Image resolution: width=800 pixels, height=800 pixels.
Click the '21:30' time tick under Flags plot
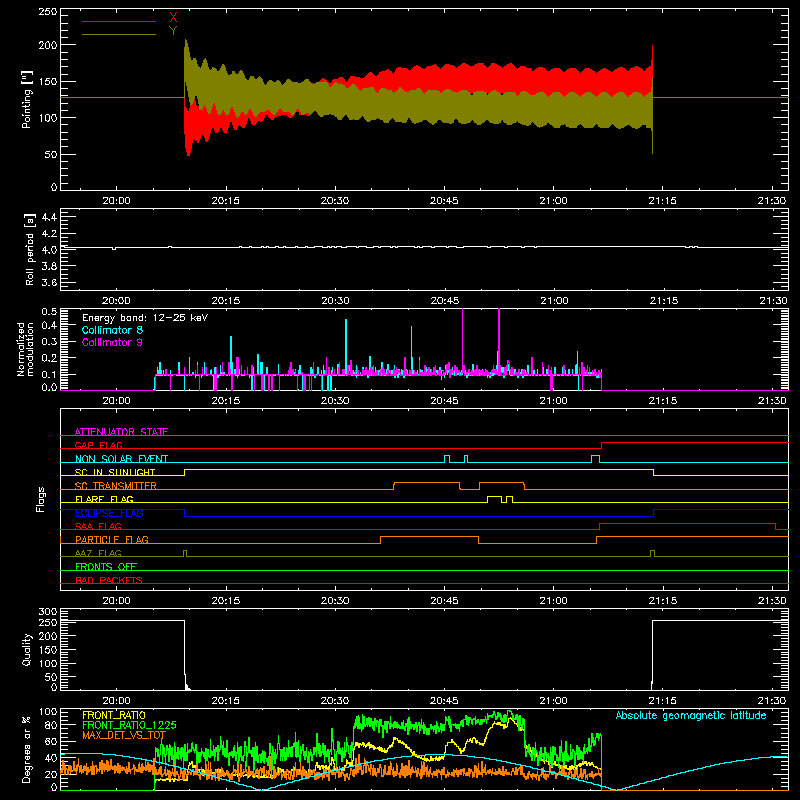click(x=772, y=601)
